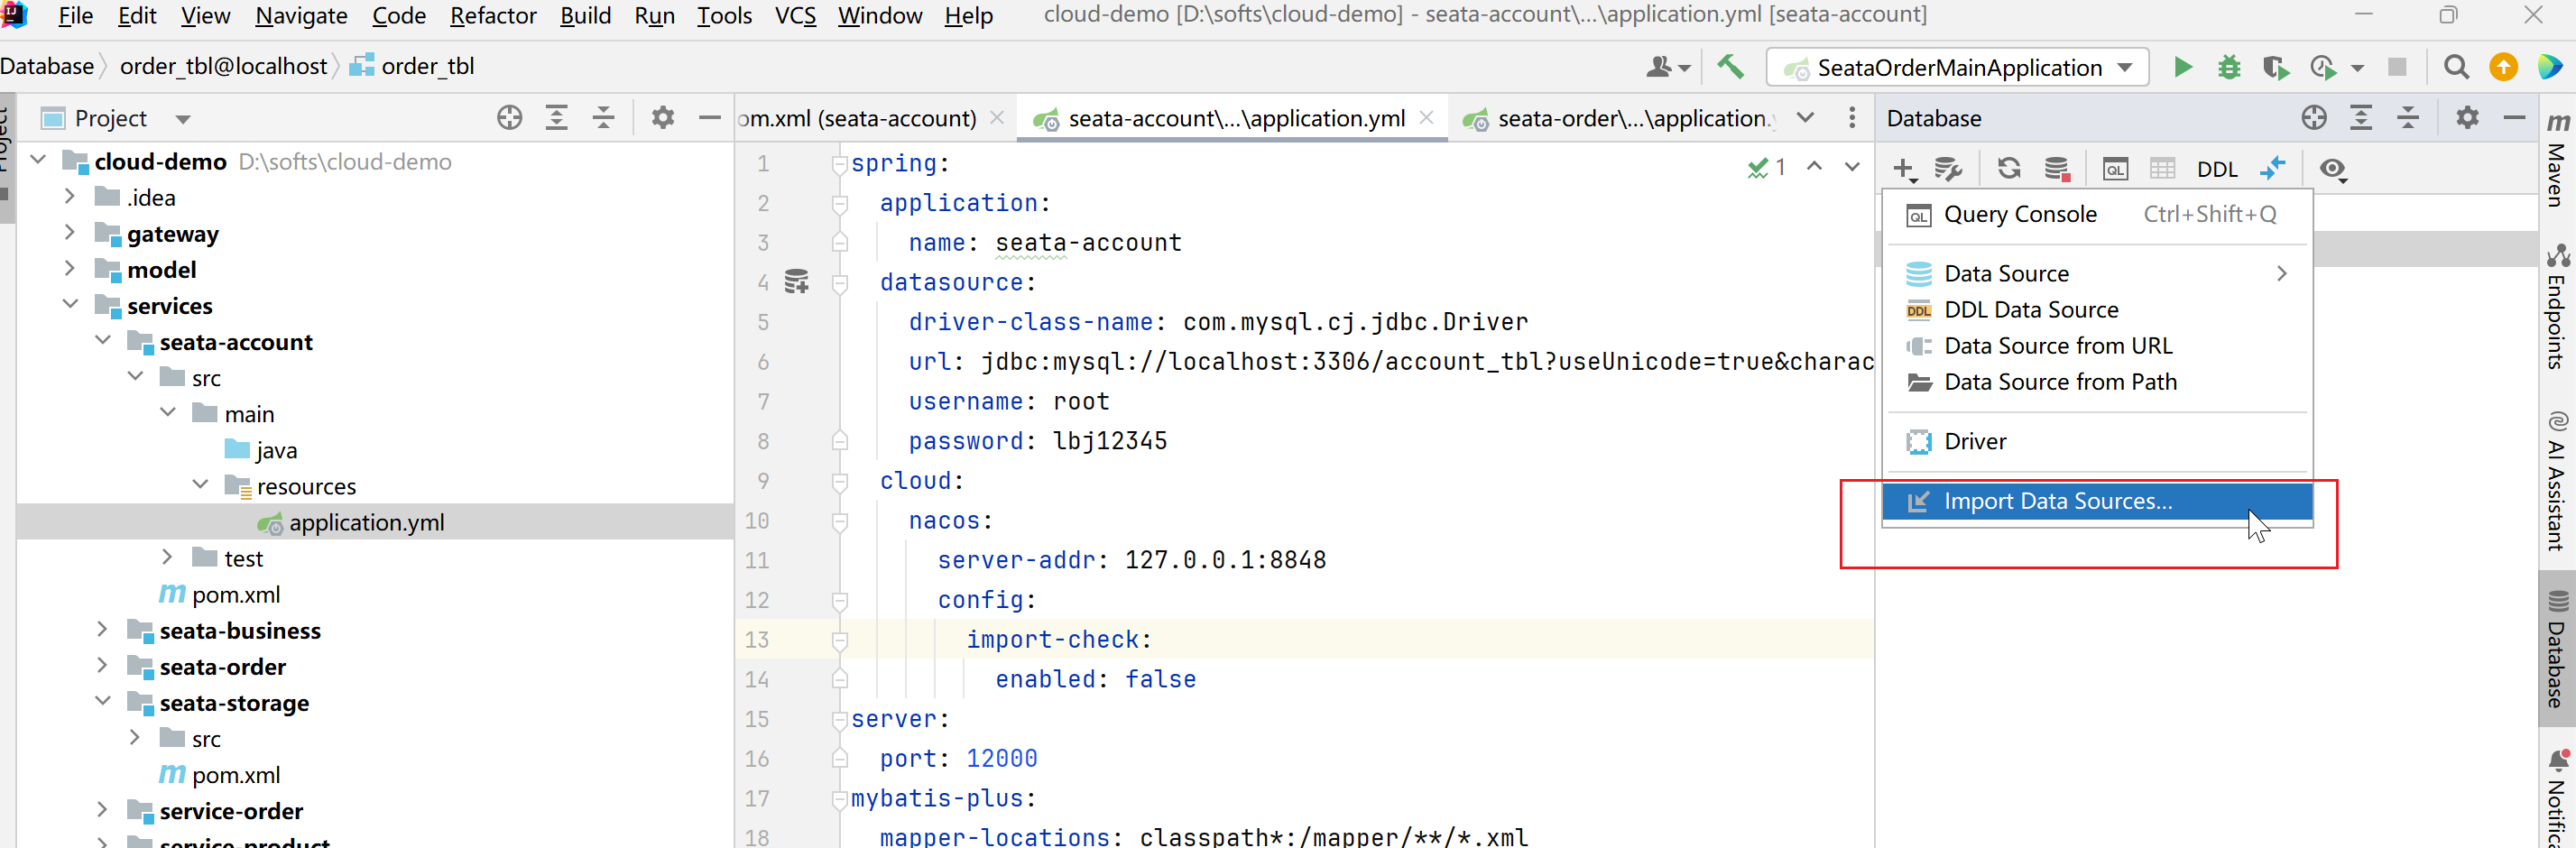
Task: Expand the gateway module
Action: tap(70, 233)
